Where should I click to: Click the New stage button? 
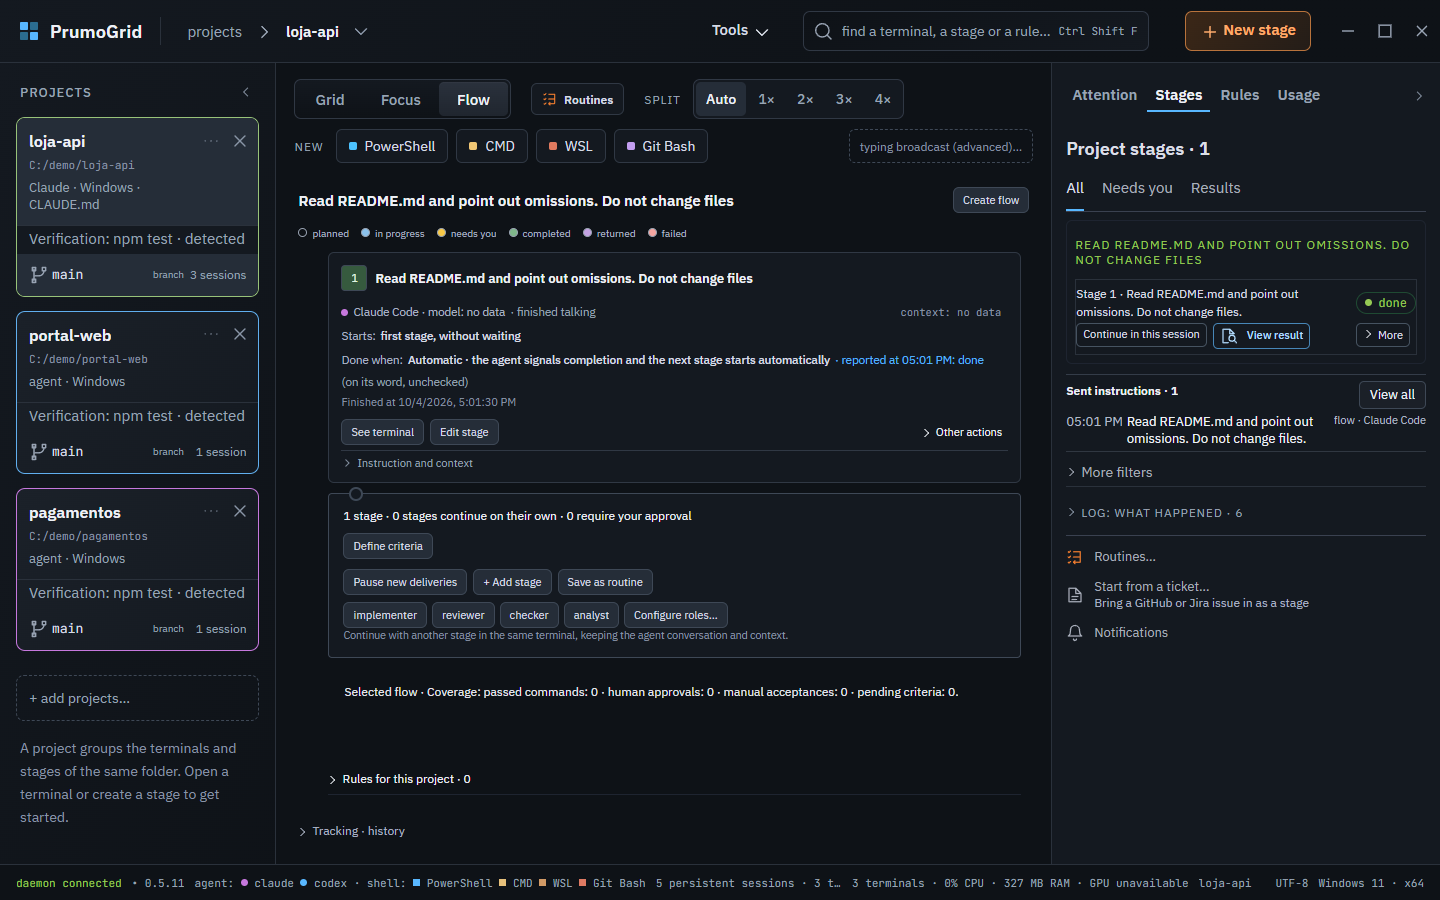point(1248,31)
